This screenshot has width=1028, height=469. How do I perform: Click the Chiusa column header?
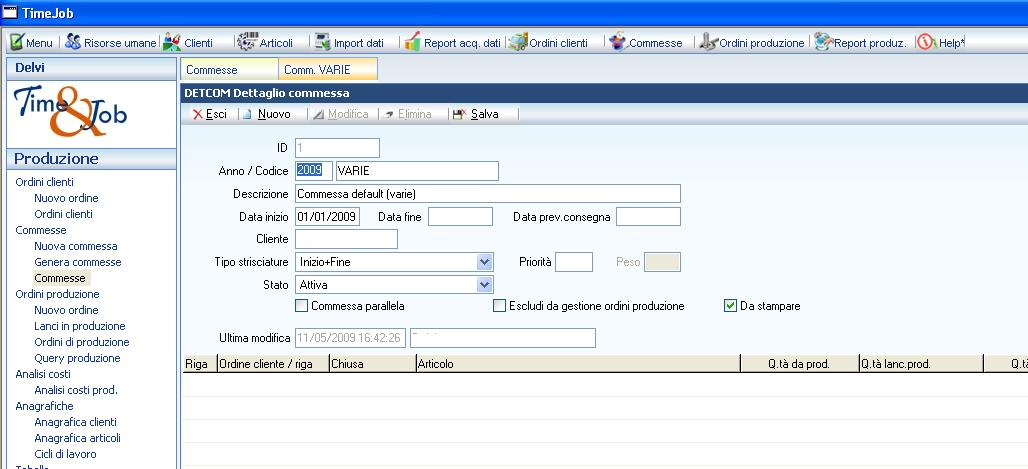(x=373, y=363)
